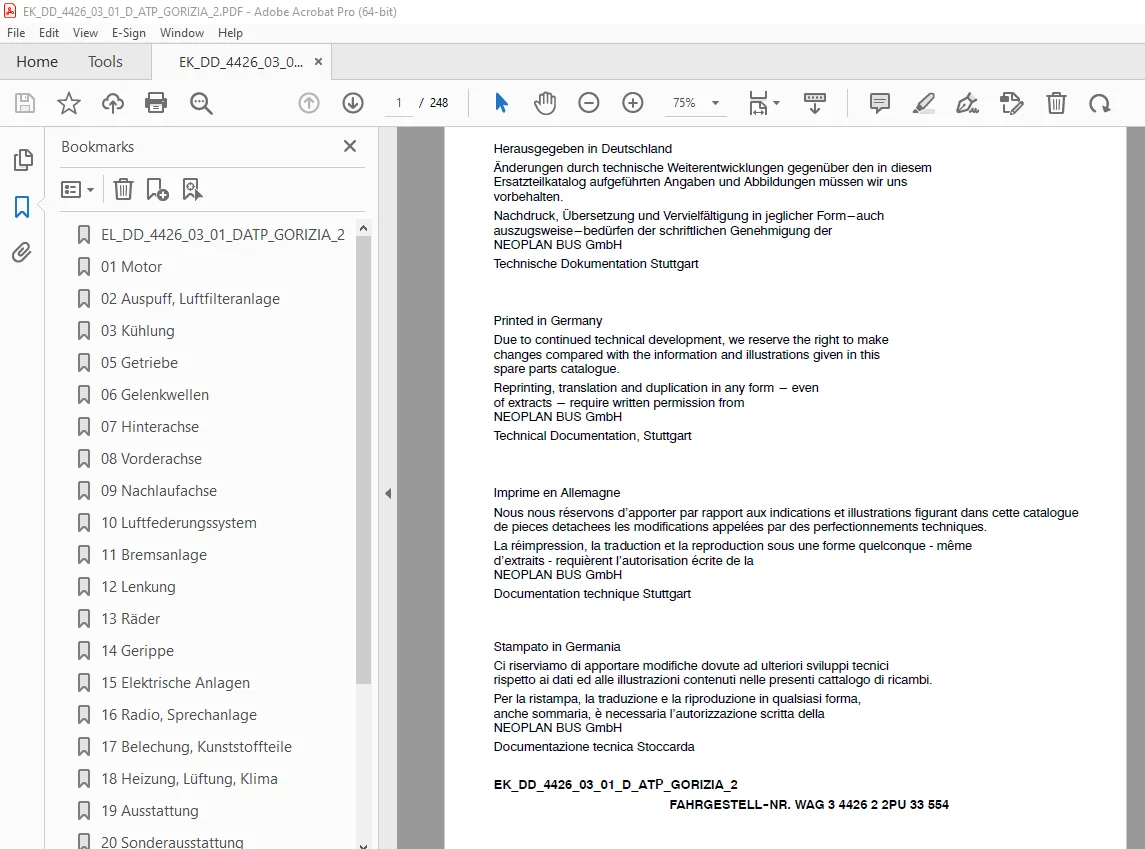Open the 06 Gelenkwellen bookmark

click(155, 395)
